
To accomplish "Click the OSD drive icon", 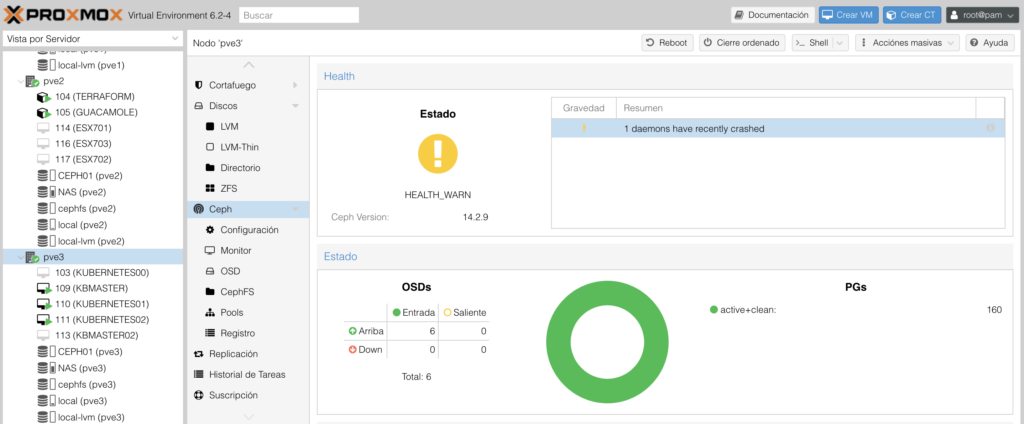I will (x=210, y=271).
